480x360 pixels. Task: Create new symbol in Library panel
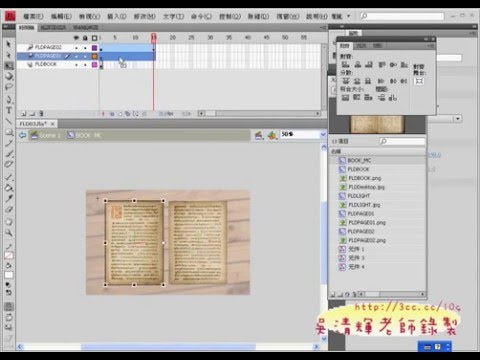click(x=333, y=294)
